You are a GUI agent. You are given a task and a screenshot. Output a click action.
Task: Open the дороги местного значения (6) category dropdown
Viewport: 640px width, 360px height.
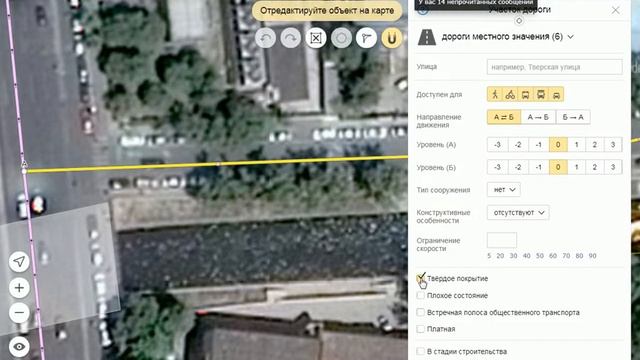click(508, 37)
